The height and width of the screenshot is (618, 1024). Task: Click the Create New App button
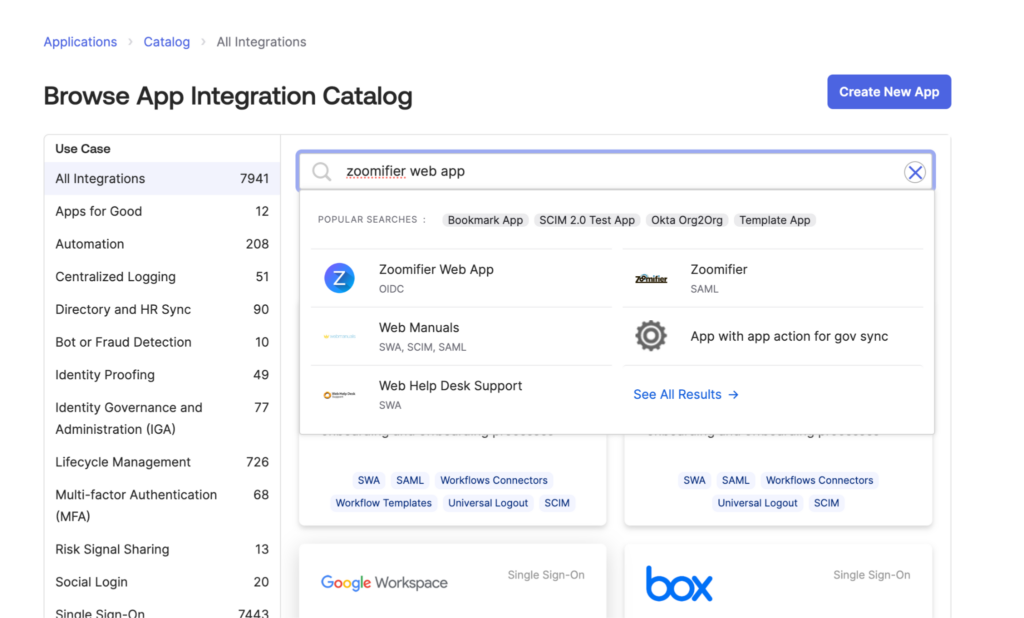[889, 91]
